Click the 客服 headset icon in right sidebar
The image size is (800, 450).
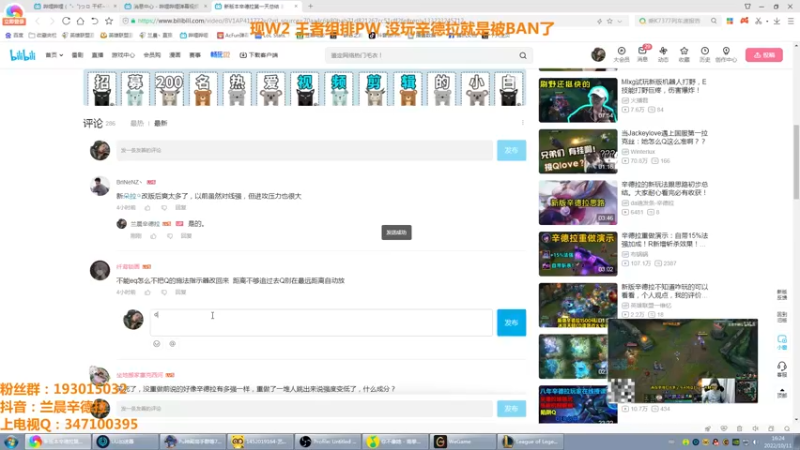[782, 368]
